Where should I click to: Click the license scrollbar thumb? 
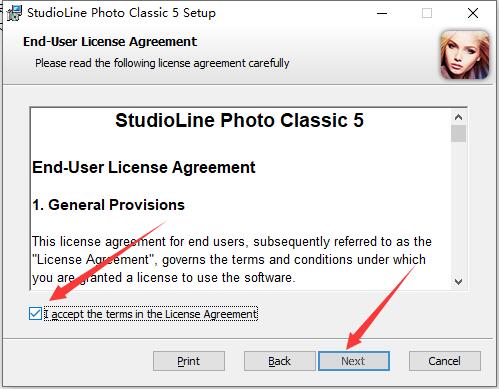458,133
